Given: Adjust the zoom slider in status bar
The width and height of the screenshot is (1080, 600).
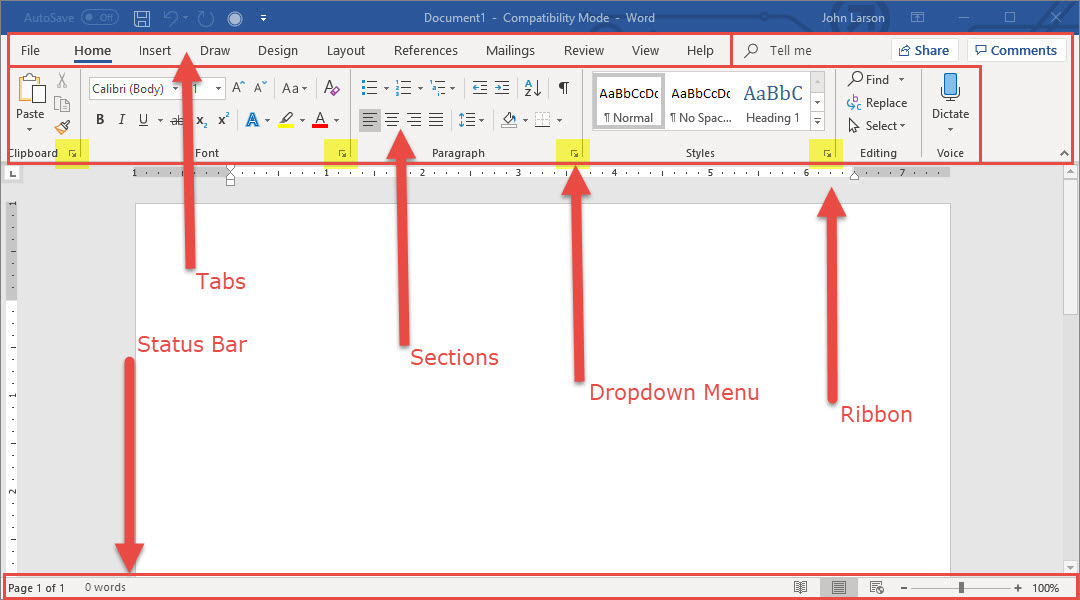Looking at the screenshot, I should click(x=961, y=588).
